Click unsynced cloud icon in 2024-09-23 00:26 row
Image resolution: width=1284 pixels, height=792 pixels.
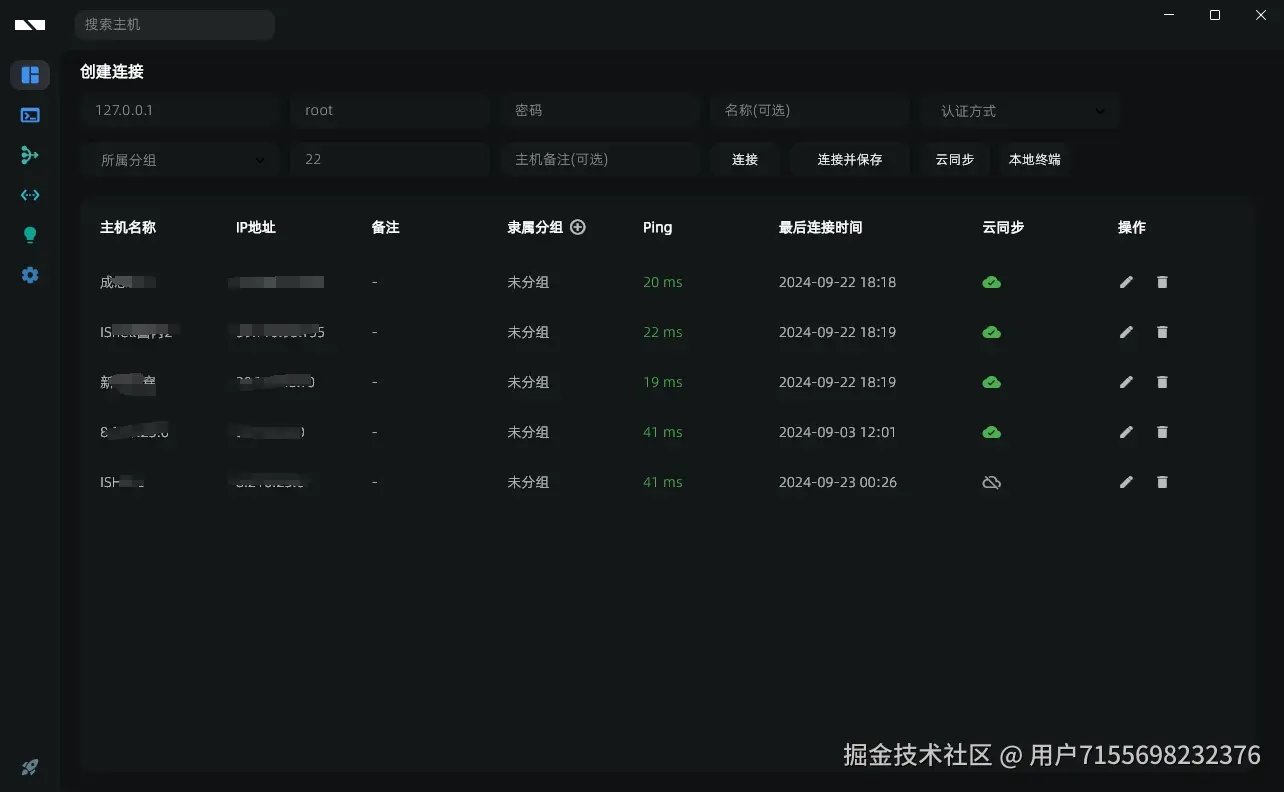(992, 483)
